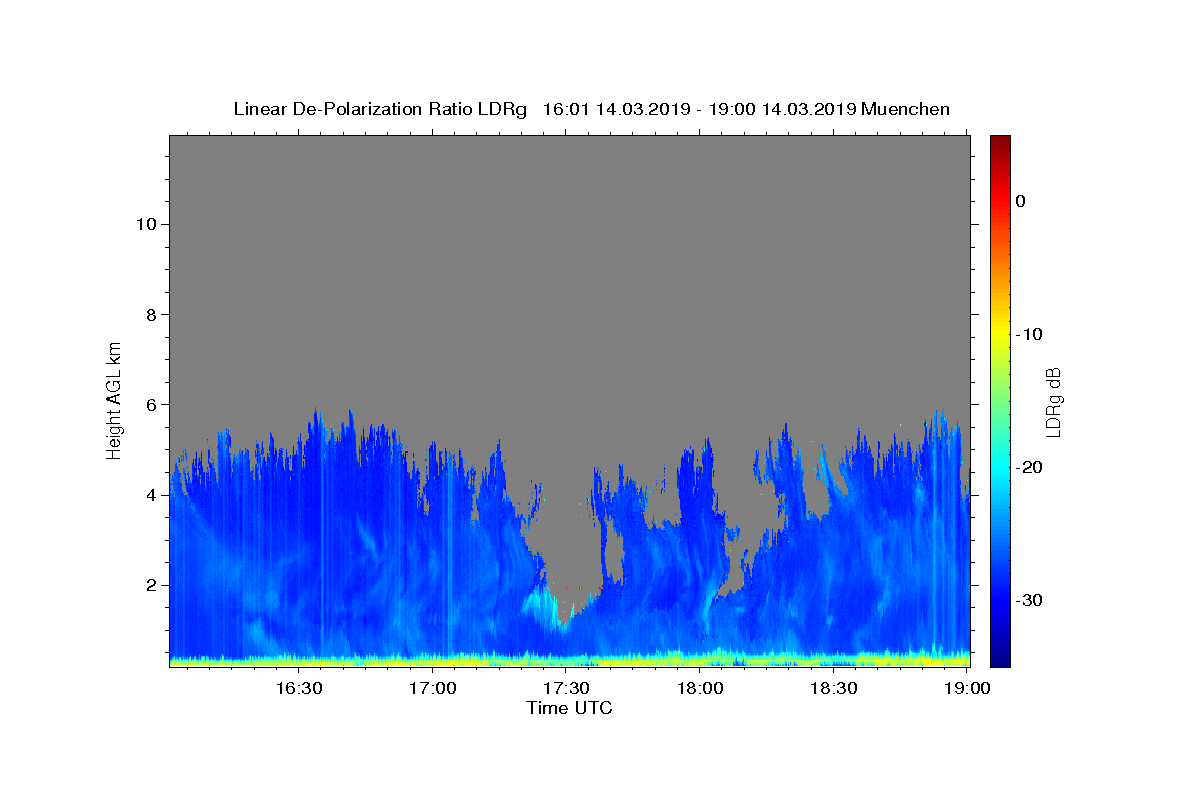Click the dark red top of the colorbar
Image resolution: width=1200 pixels, height=800 pixels.
[x=1000, y=143]
